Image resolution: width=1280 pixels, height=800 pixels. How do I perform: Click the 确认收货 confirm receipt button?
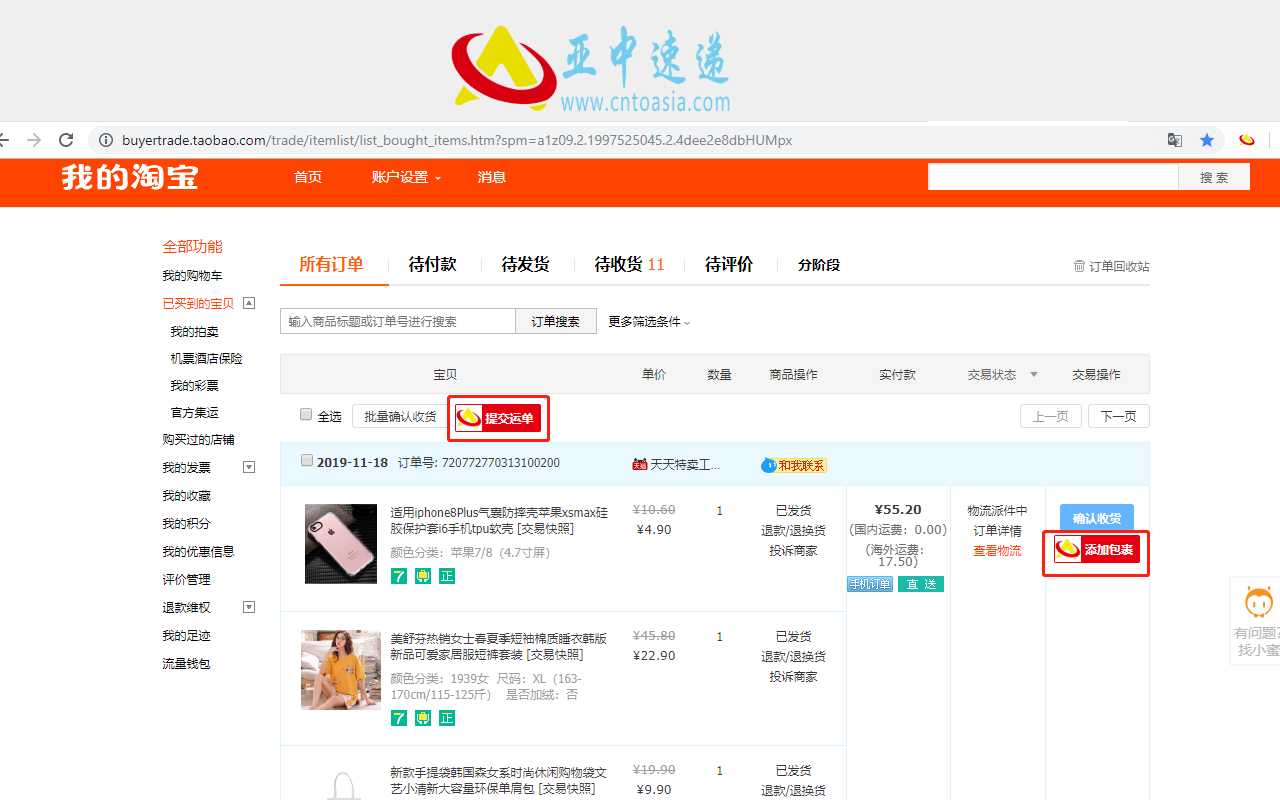1097,518
